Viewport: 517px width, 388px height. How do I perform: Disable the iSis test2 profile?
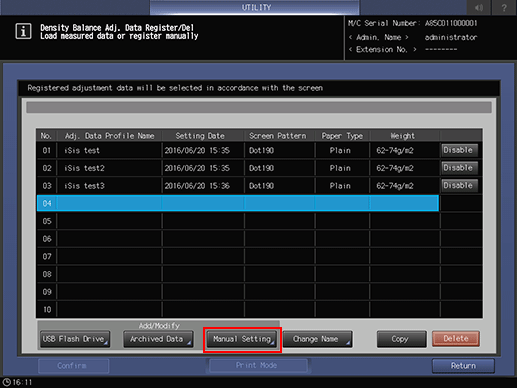(x=458, y=168)
